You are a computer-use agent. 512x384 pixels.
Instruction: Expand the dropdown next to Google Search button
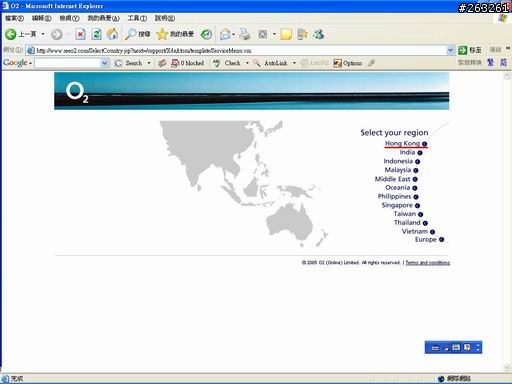[x=149, y=63]
